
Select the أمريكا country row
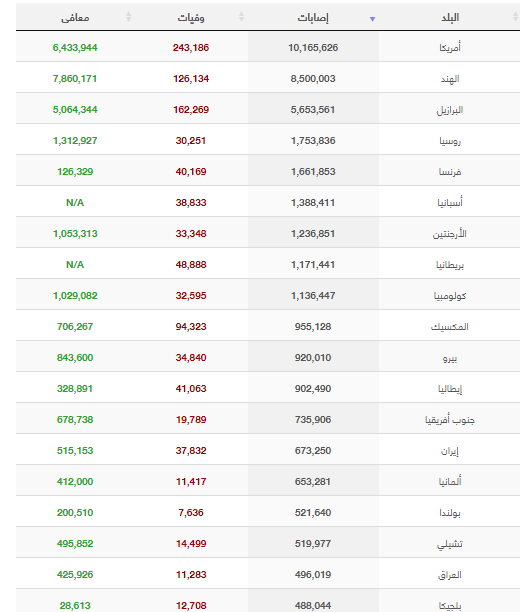(x=268, y=47)
